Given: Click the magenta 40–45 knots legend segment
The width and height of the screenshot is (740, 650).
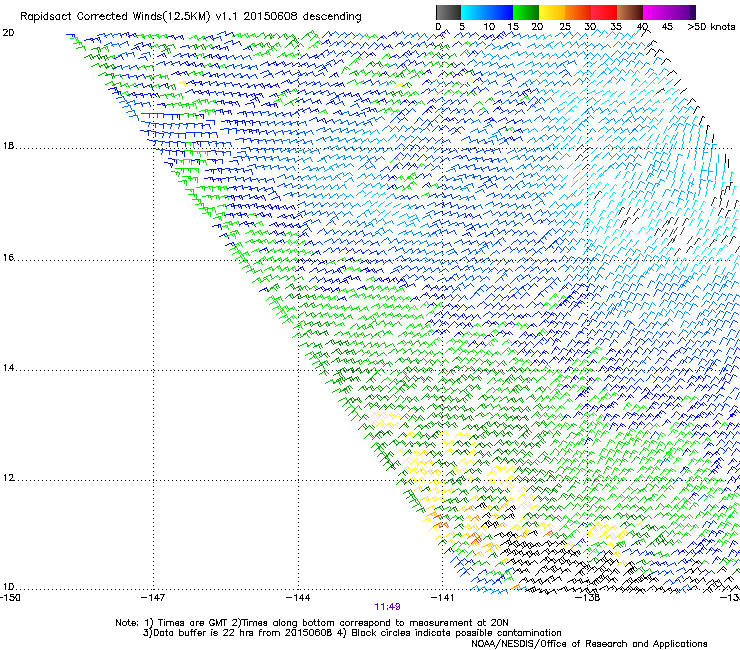Looking at the screenshot, I should [656, 12].
